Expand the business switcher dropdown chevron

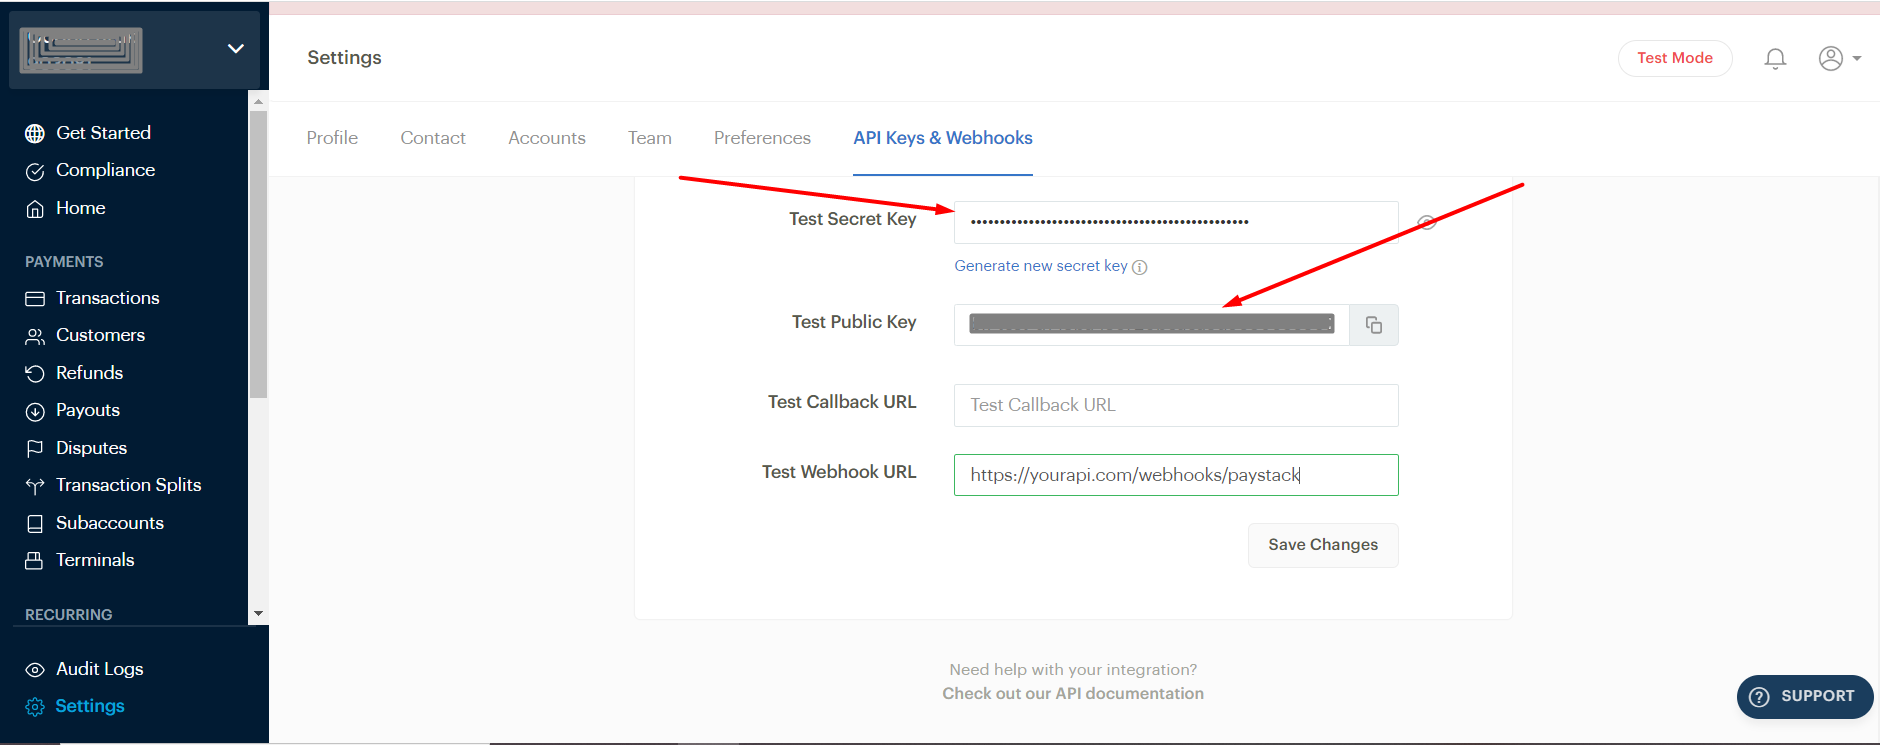tap(236, 49)
